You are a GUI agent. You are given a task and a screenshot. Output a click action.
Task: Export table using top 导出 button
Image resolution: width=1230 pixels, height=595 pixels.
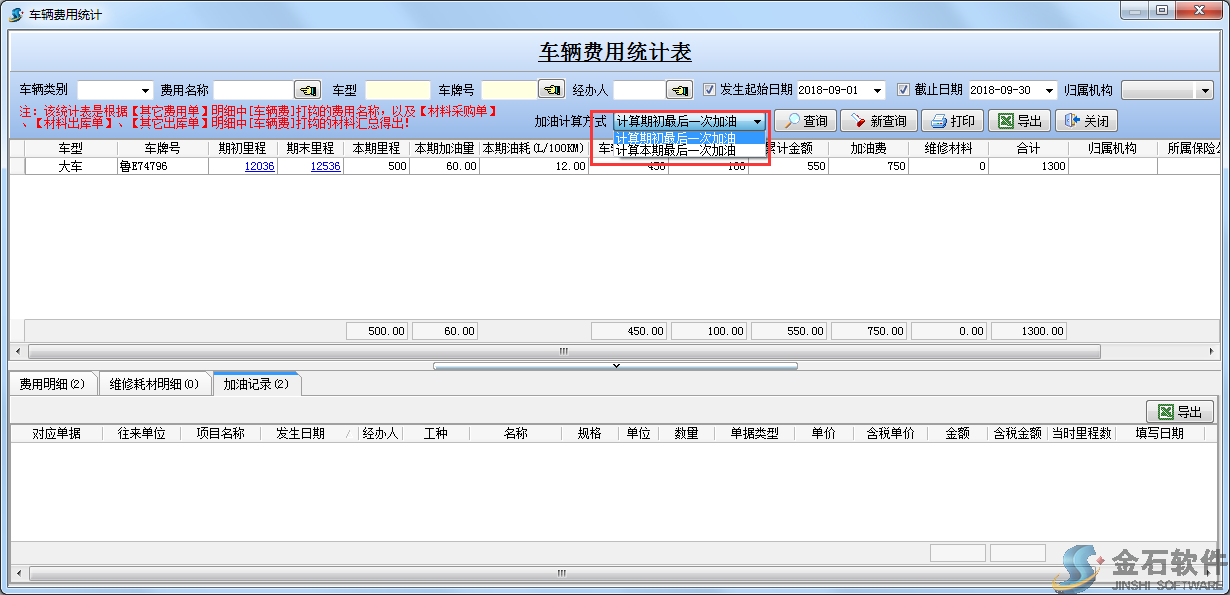click(x=1019, y=121)
